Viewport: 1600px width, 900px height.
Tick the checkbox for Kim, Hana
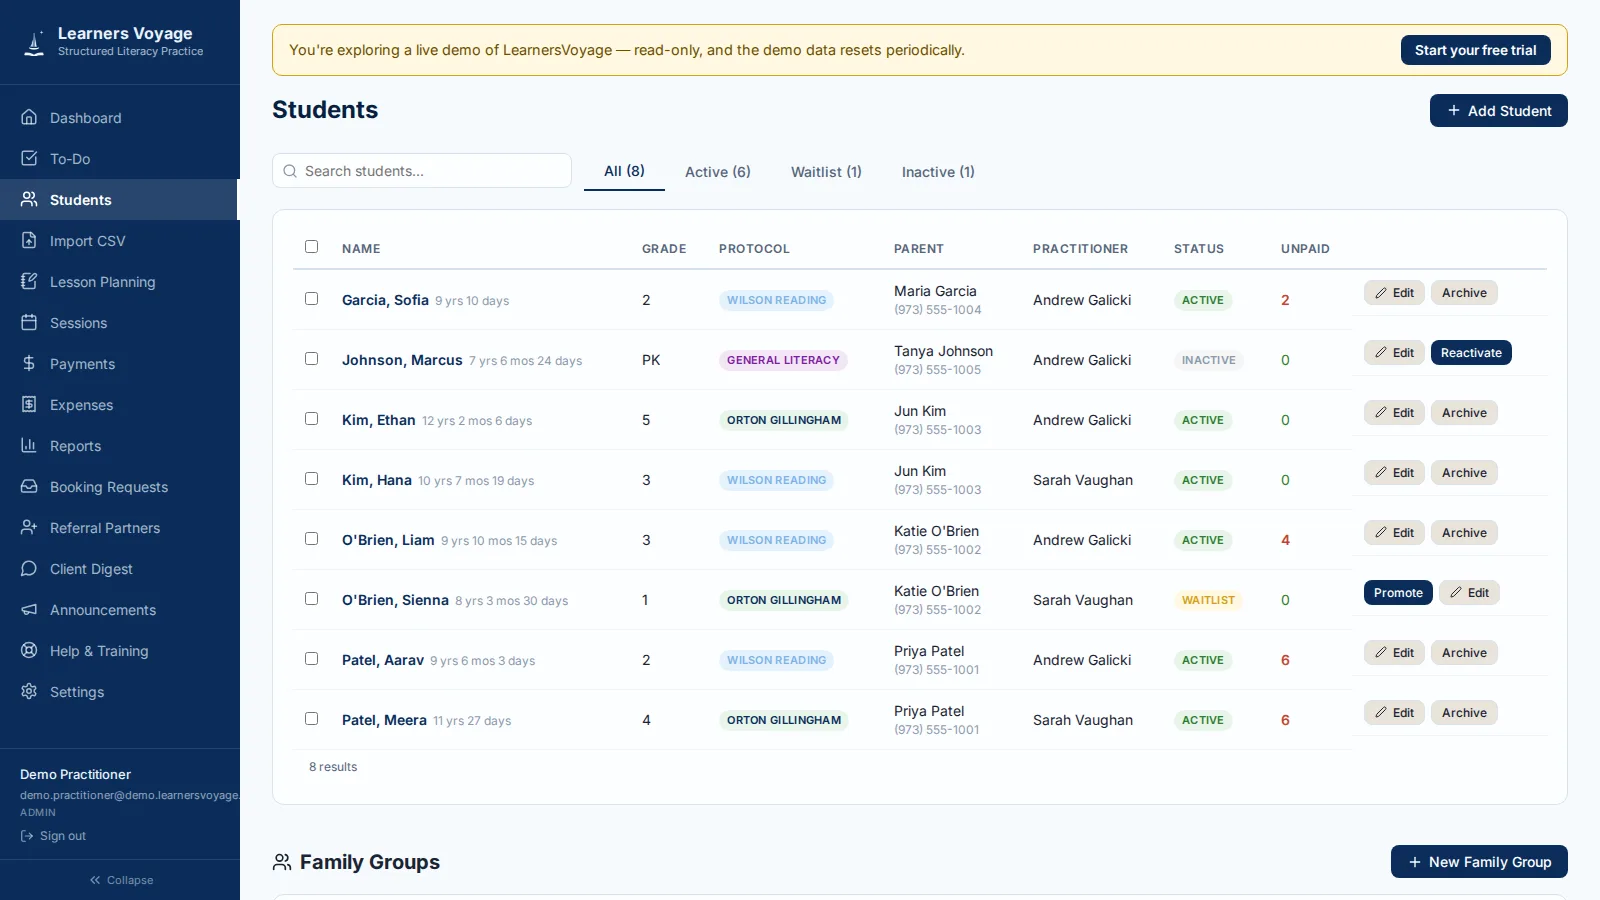point(311,478)
